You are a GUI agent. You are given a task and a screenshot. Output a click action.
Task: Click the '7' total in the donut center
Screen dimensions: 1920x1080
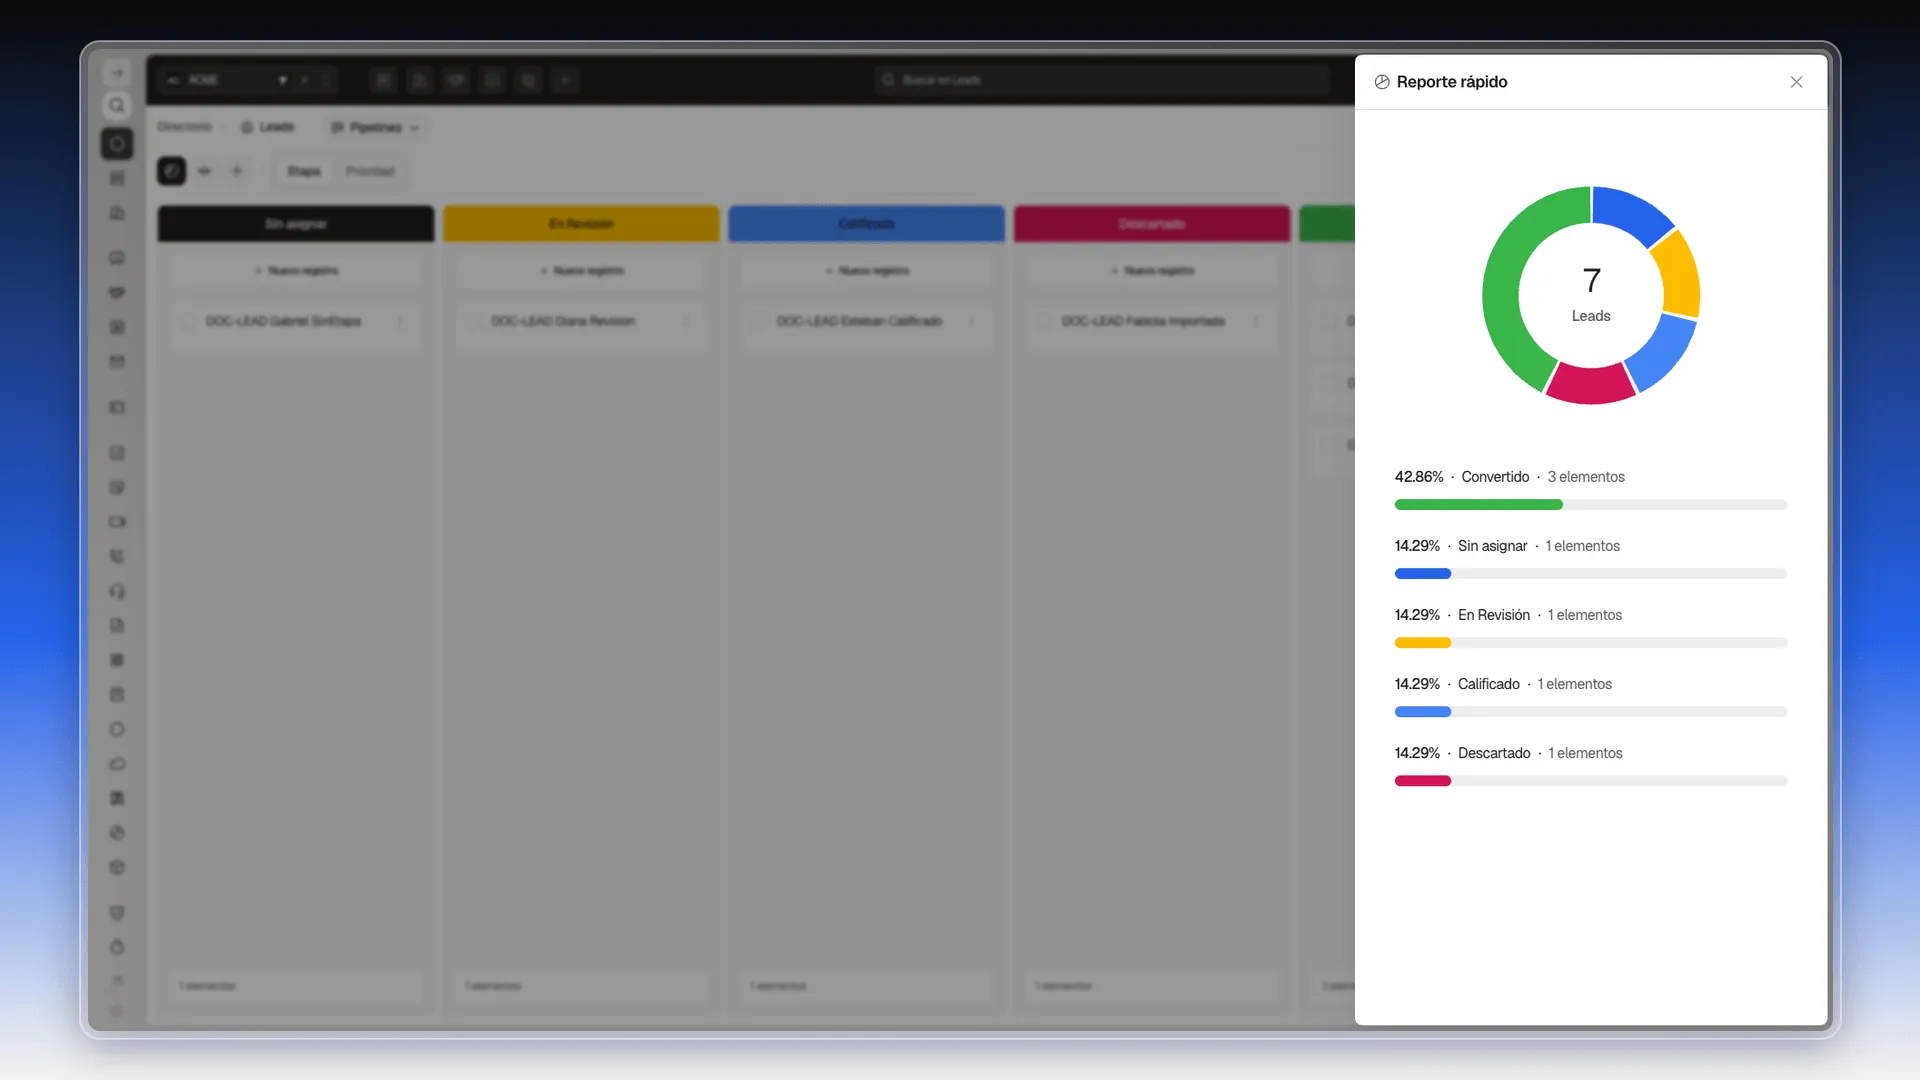point(1591,280)
